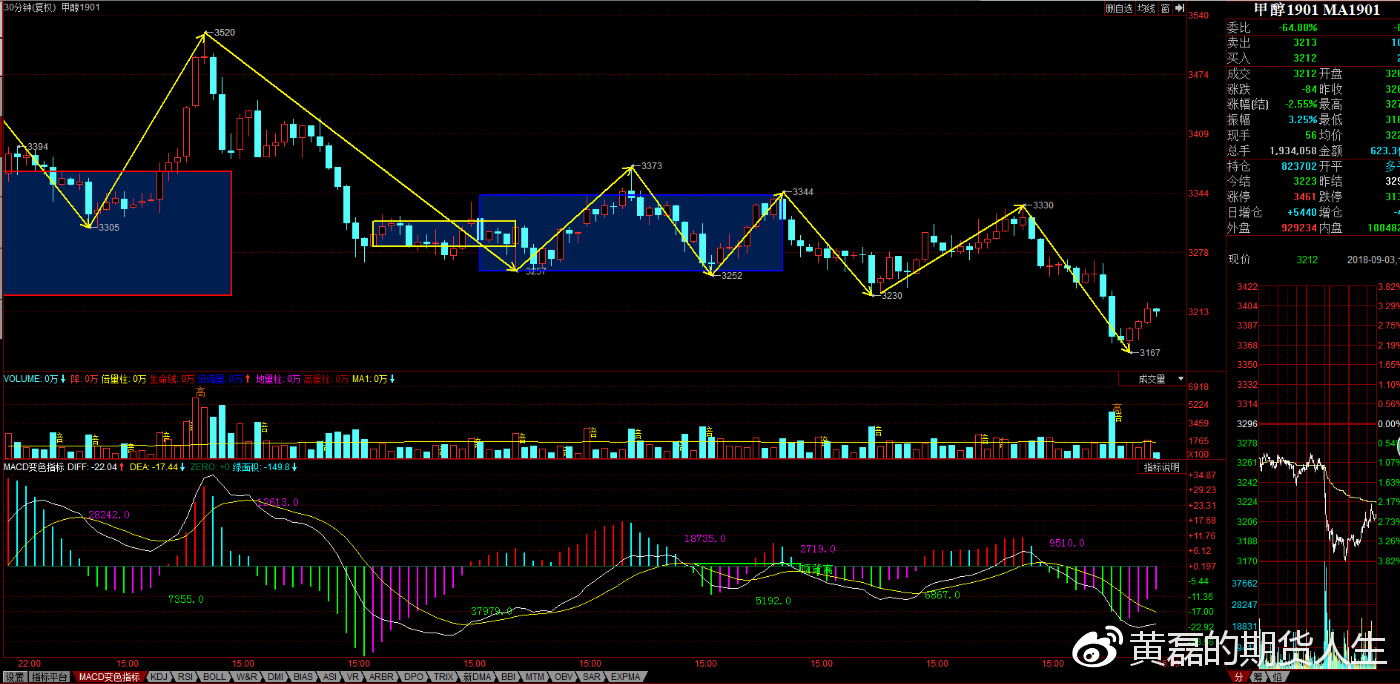Click the 30分钟(复权) period label
Image resolution: width=1400 pixels, height=684 pixels.
[28, 8]
